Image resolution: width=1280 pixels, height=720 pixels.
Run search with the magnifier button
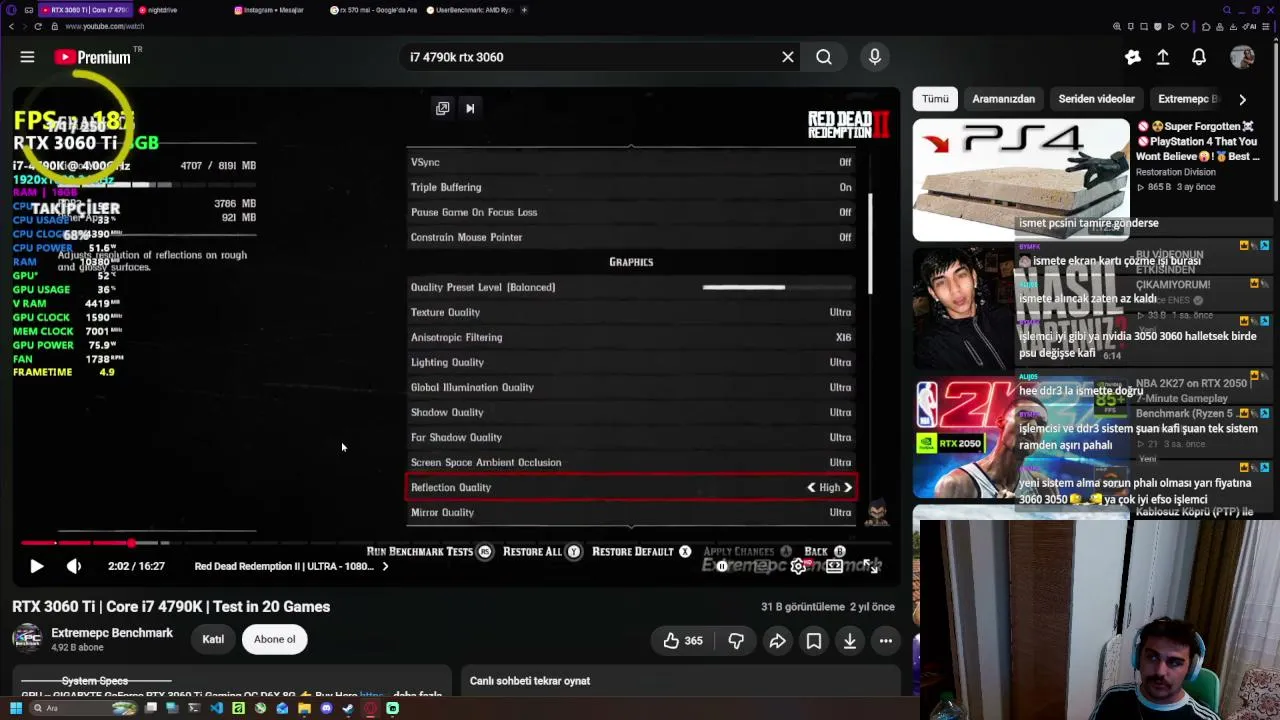[x=824, y=57]
